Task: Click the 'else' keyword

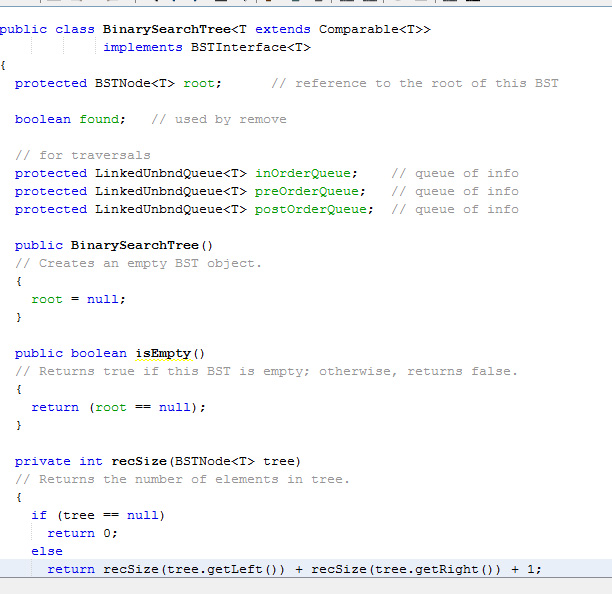Action: pyautogui.click(x=47, y=551)
